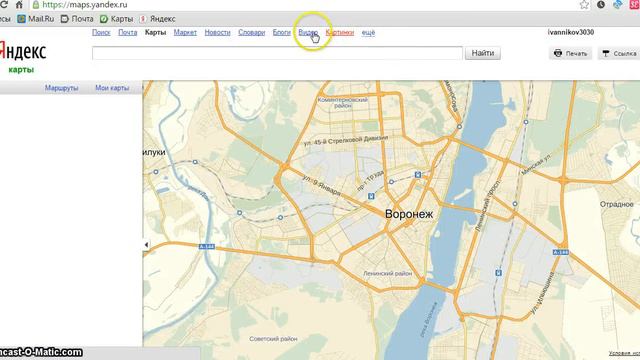Open the Блоги service link
Image resolution: width=640 pixels, height=360 pixels.
(282, 32)
